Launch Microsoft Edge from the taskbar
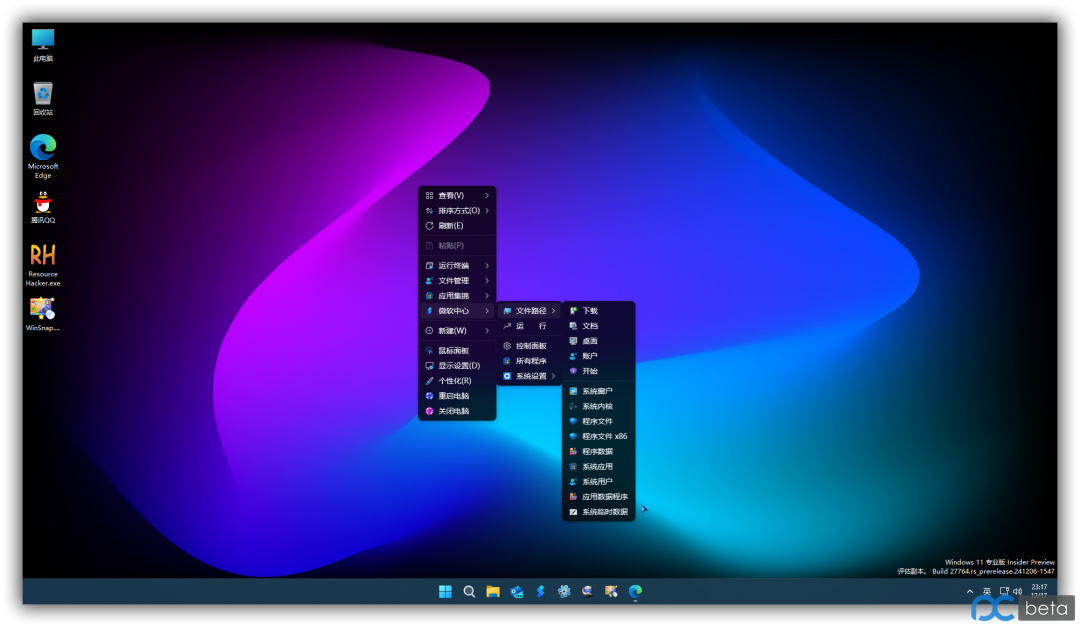 click(635, 592)
